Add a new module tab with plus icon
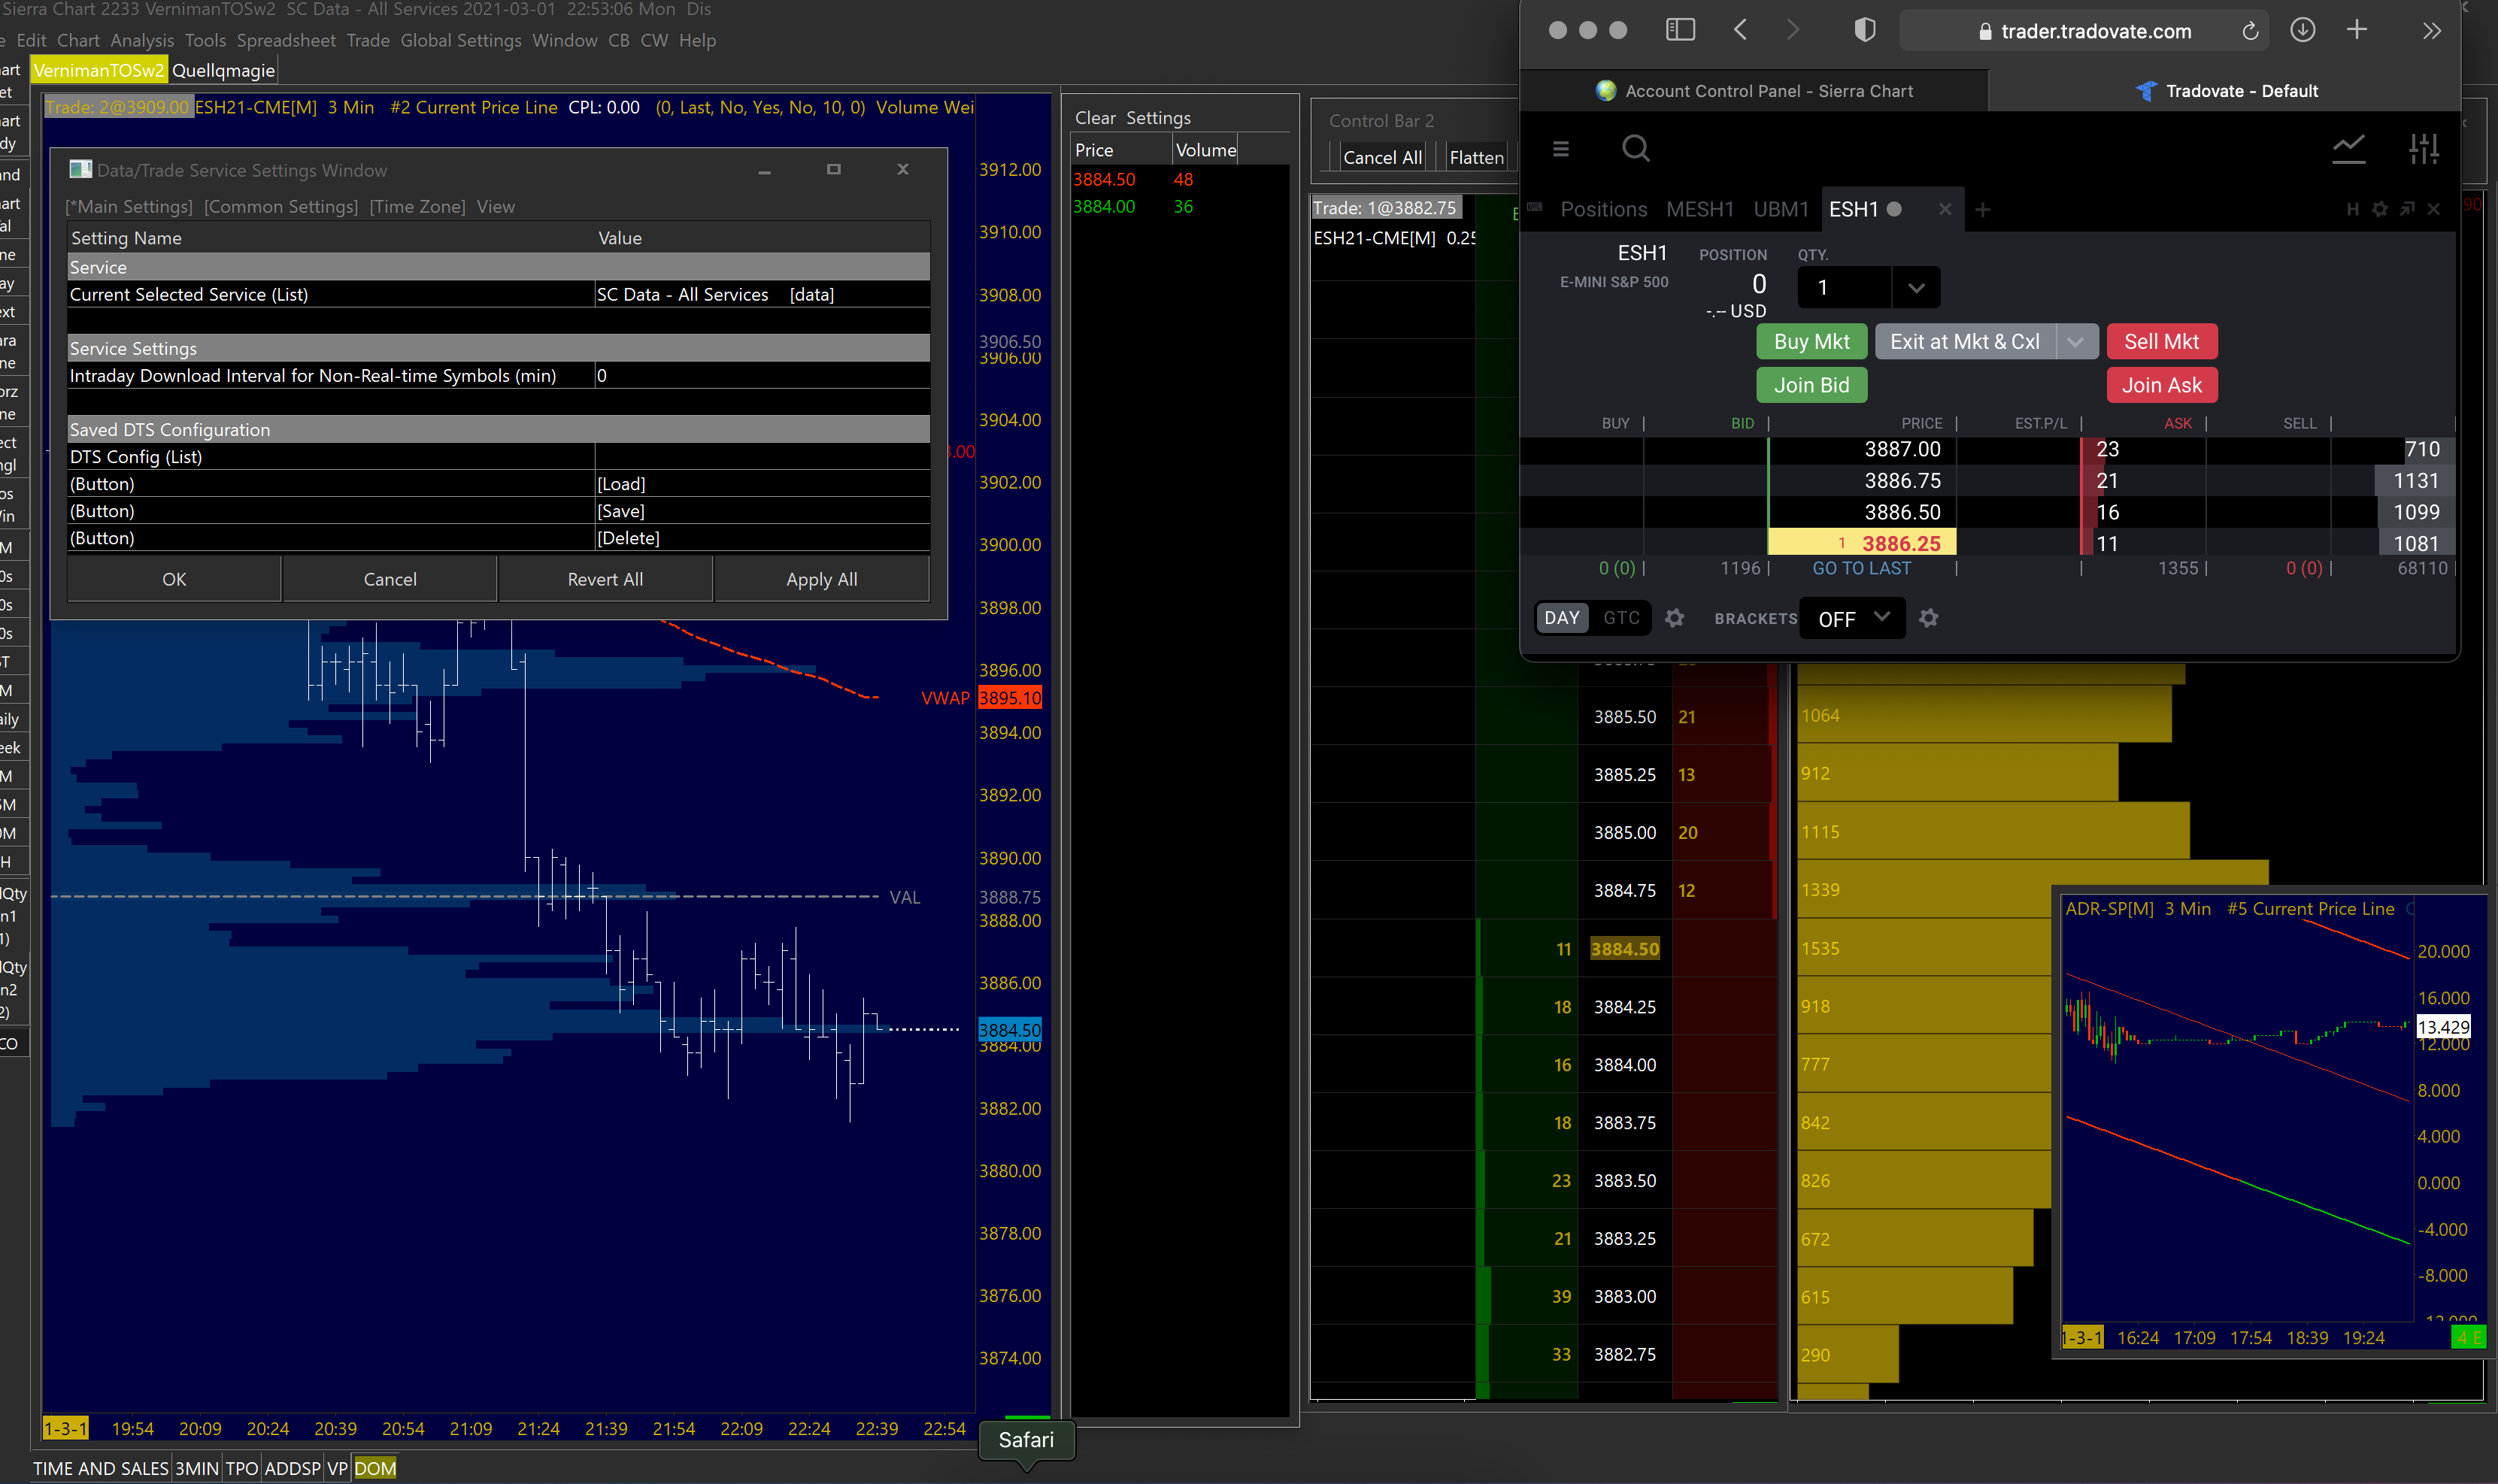2498x1484 pixels. coord(1982,210)
